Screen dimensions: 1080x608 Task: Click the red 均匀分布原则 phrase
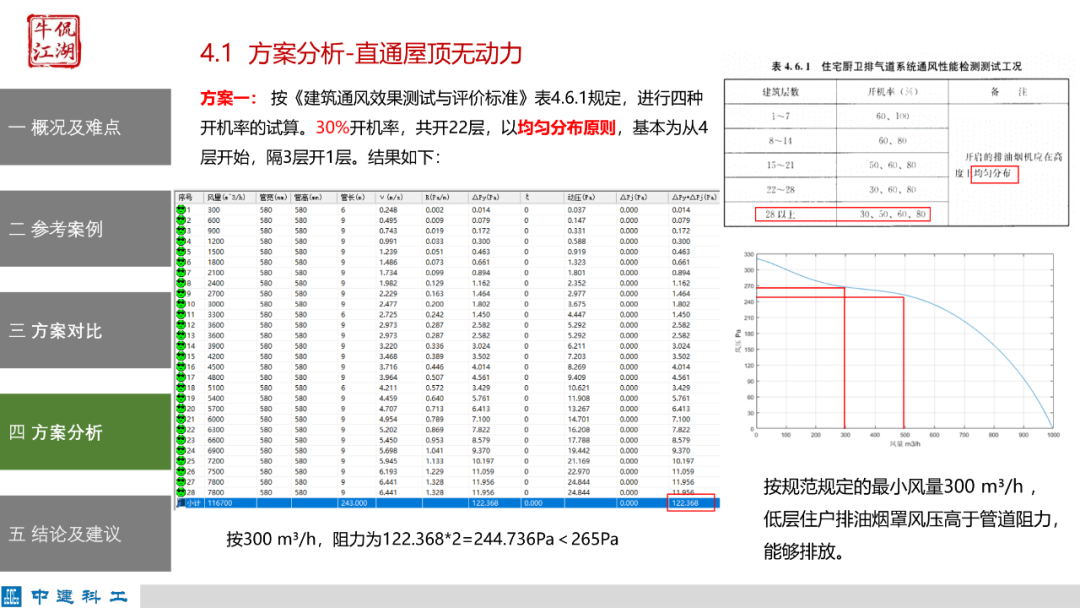point(566,128)
